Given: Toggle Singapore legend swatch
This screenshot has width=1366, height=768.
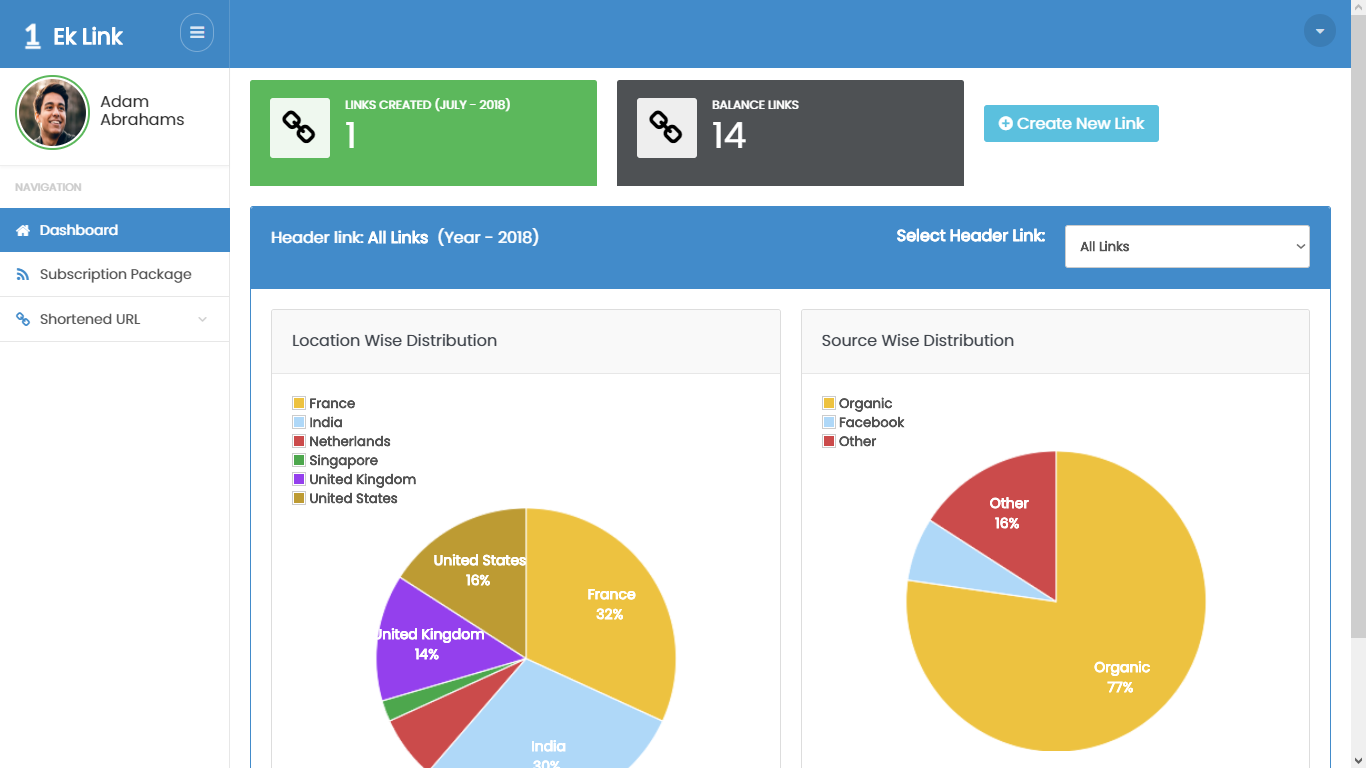Looking at the screenshot, I should (299, 460).
